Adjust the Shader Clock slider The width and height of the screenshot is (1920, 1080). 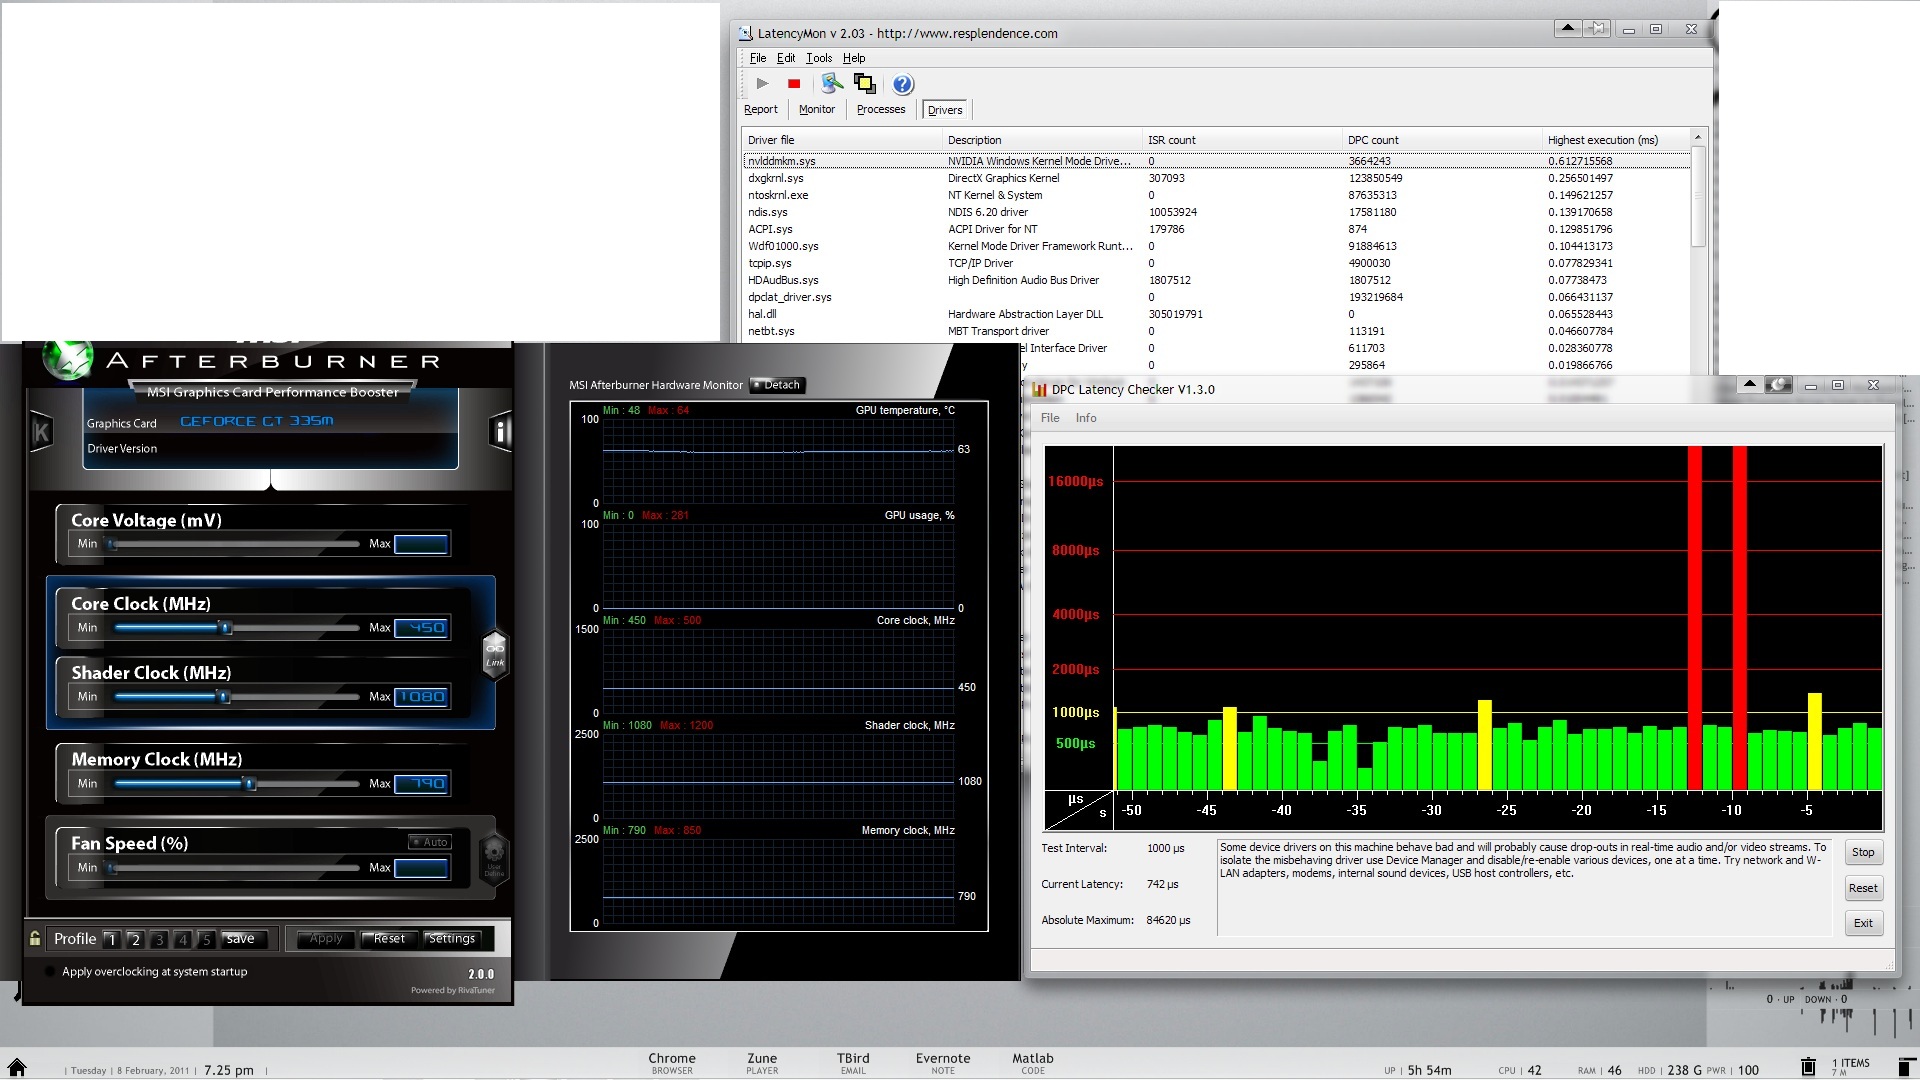point(225,697)
